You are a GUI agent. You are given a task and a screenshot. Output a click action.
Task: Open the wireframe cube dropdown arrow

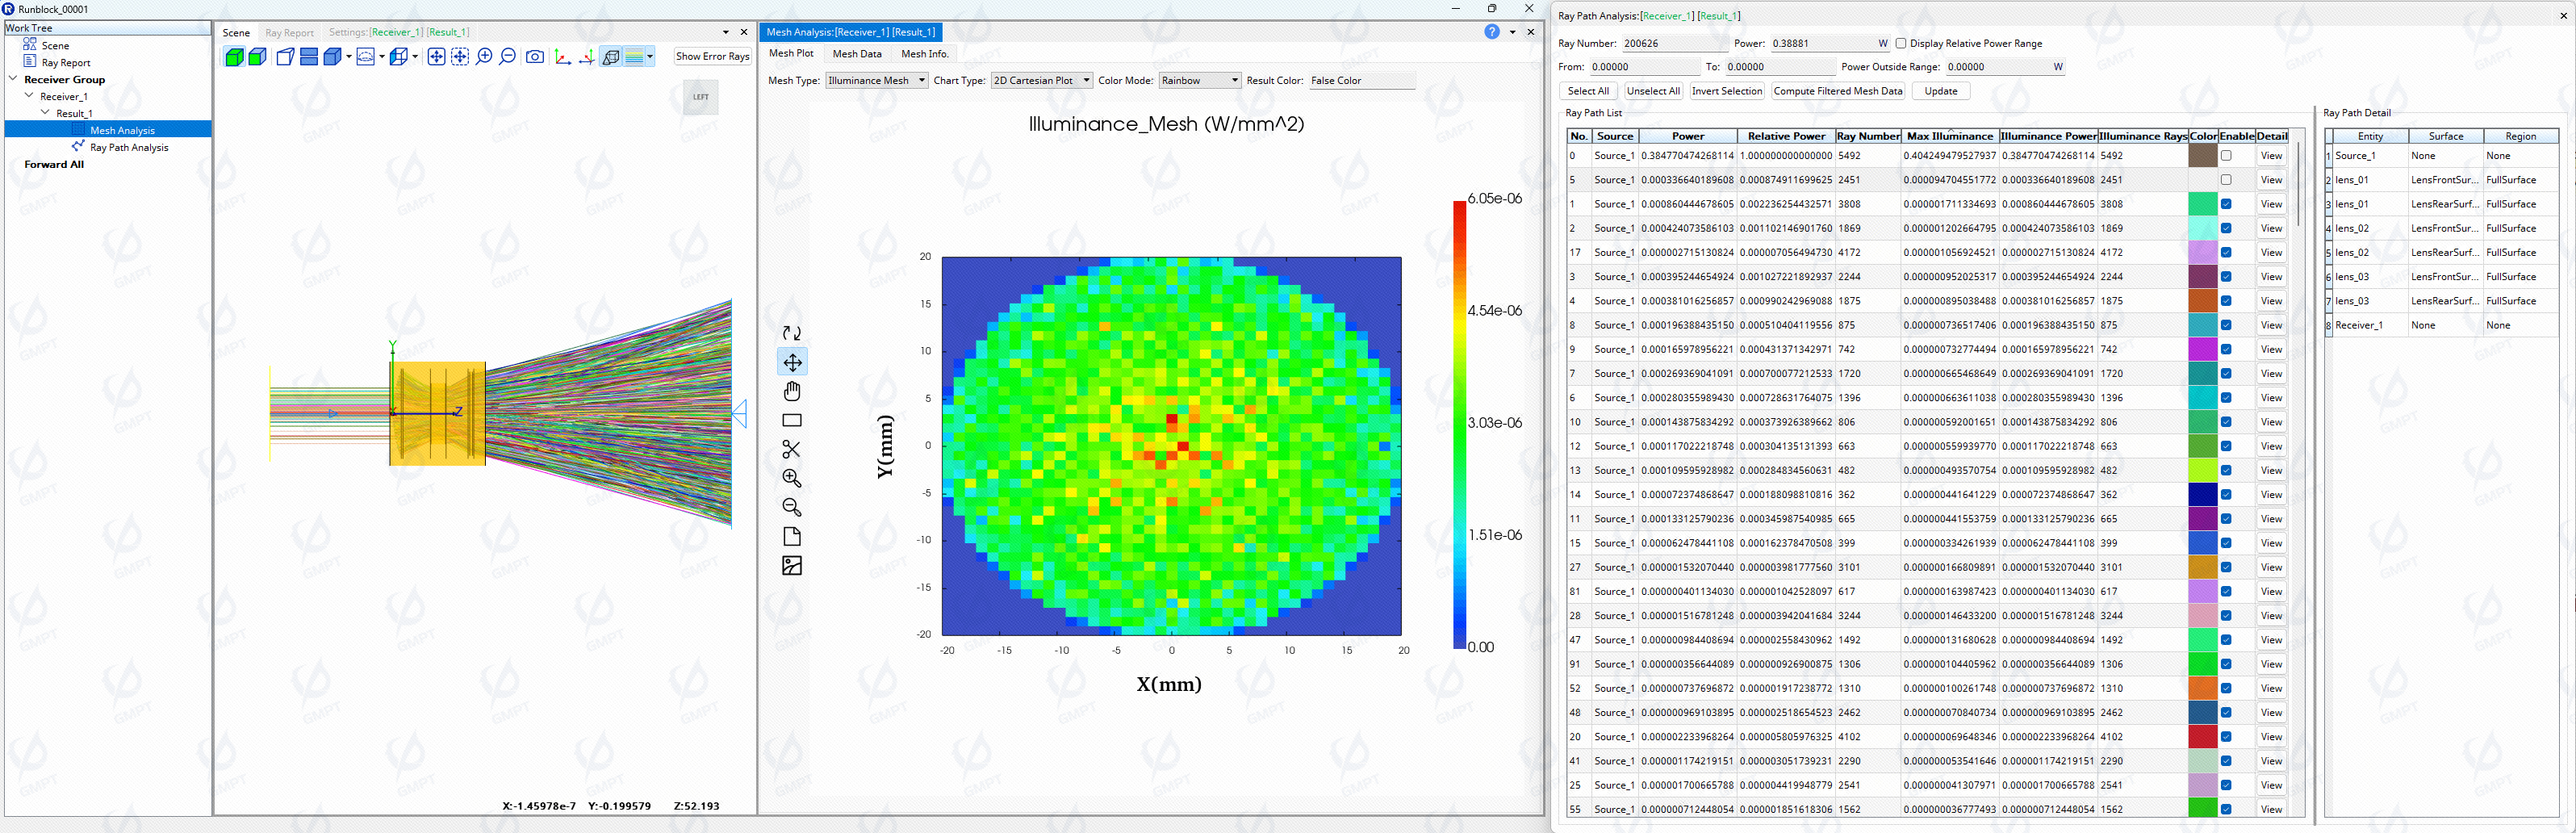tap(415, 57)
